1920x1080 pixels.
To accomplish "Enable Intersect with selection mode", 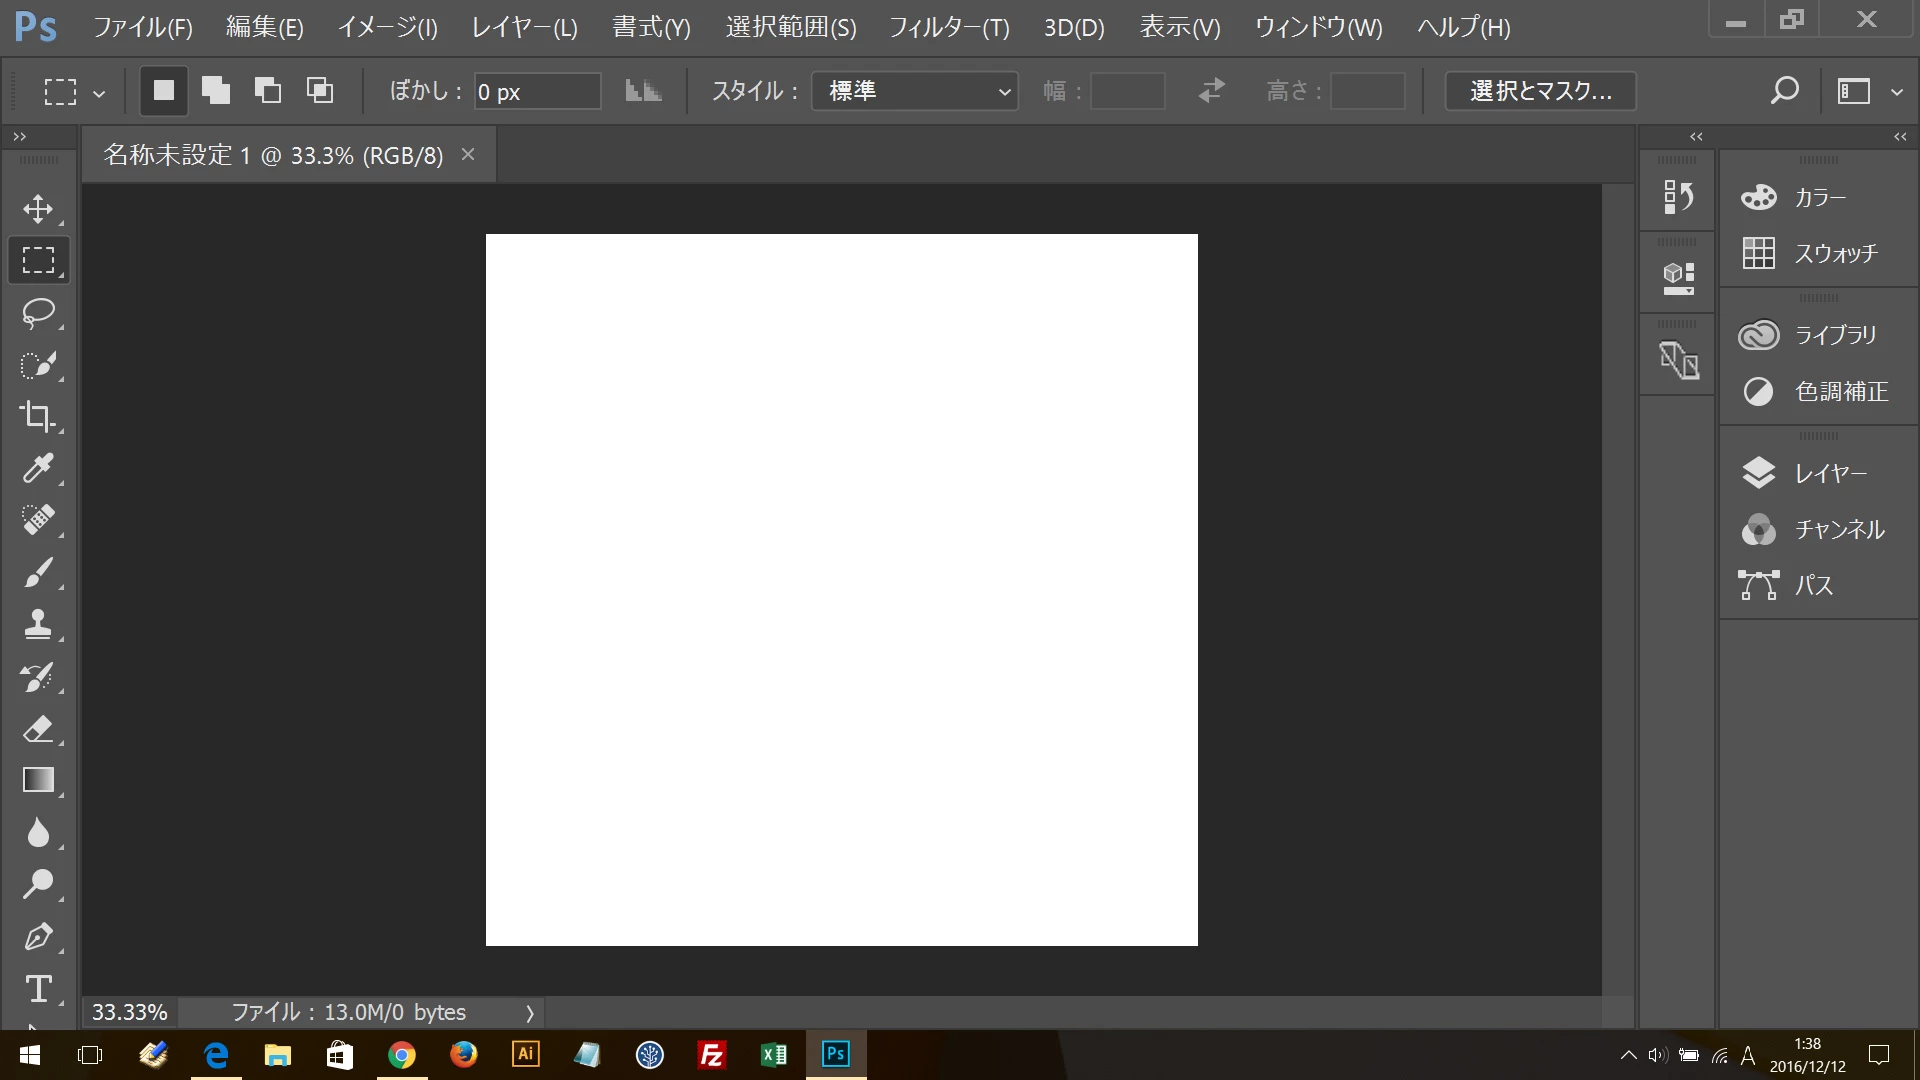I will pyautogui.click(x=320, y=91).
